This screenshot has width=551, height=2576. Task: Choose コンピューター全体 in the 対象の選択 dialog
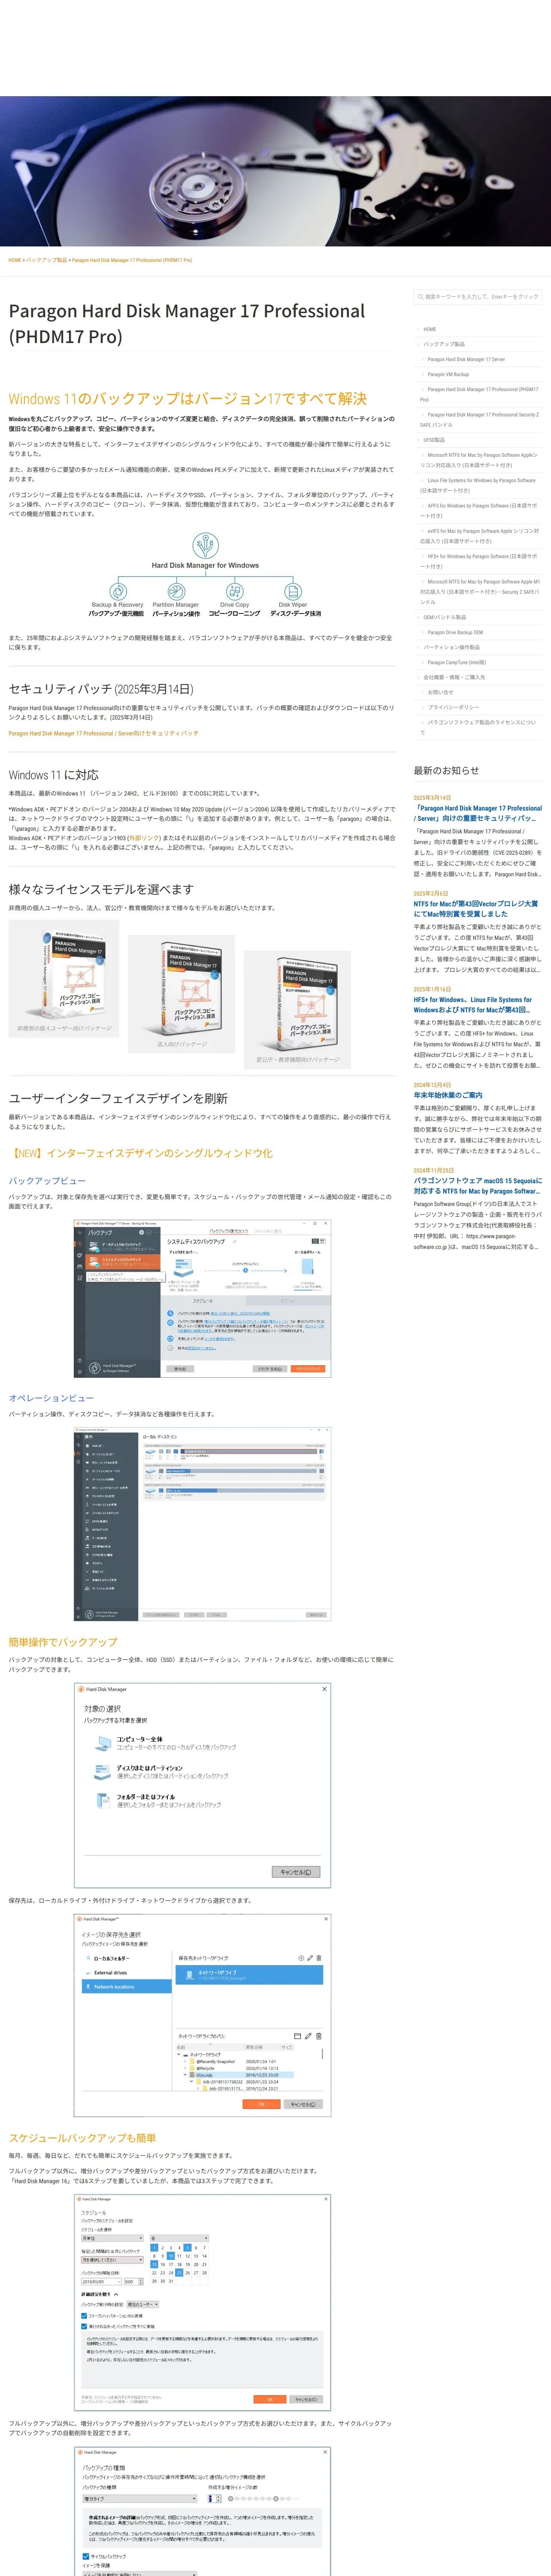[139, 1739]
